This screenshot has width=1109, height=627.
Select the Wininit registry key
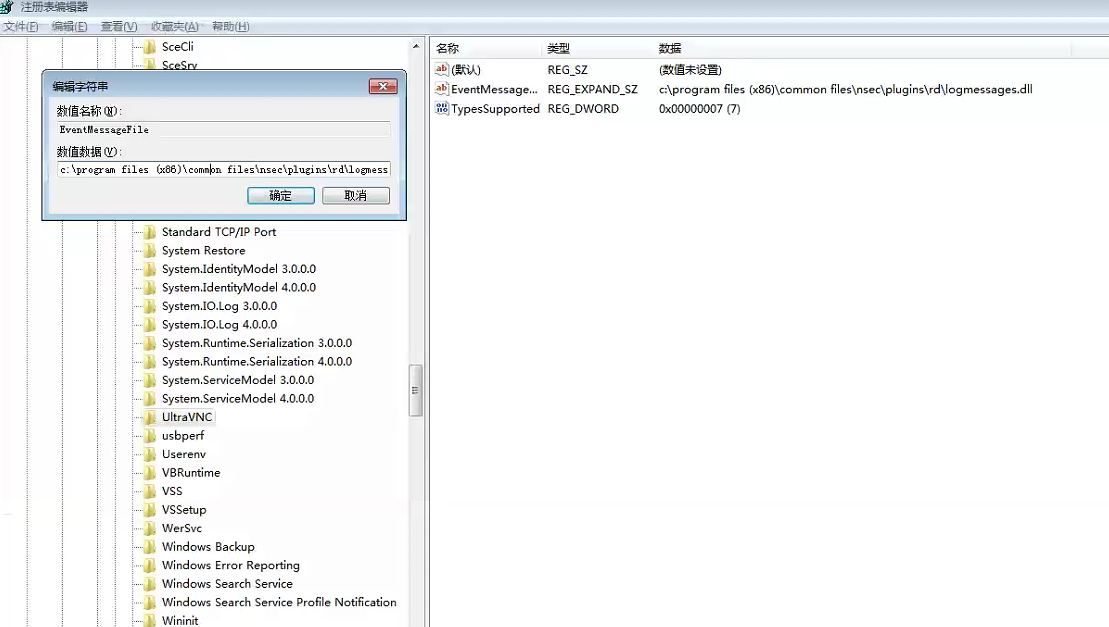tap(180, 621)
